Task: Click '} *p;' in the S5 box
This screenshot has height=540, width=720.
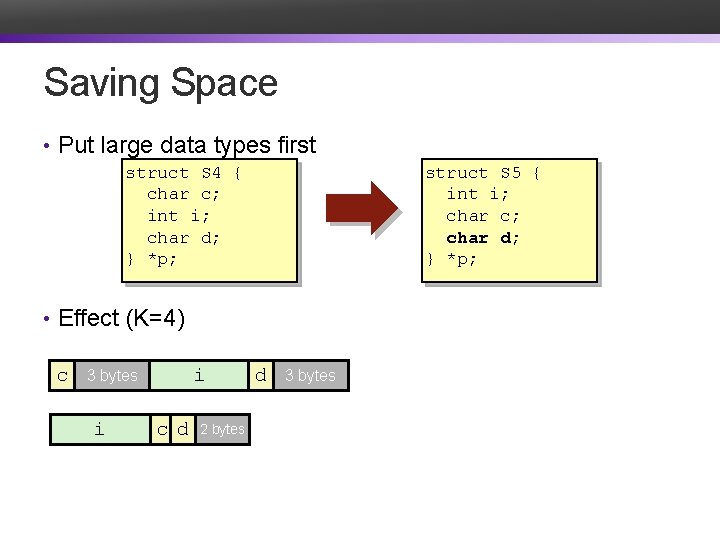Action: pyautogui.click(x=451, y=259)
